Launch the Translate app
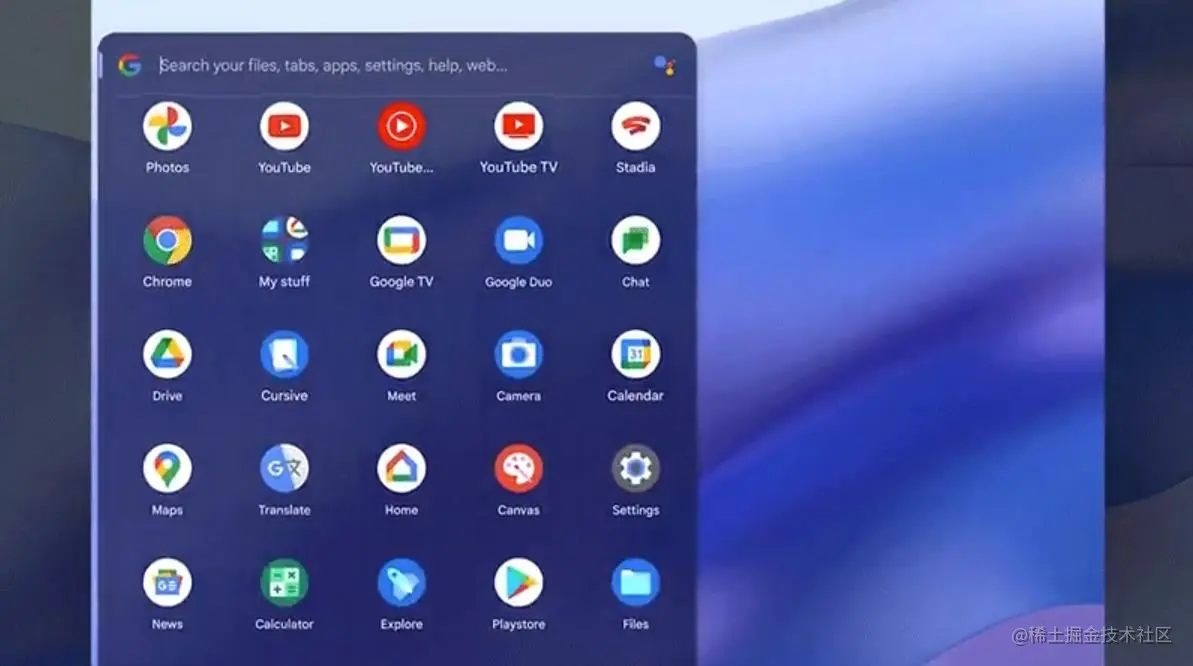Viewport: 1193px width, 666px height. (284, 469)
